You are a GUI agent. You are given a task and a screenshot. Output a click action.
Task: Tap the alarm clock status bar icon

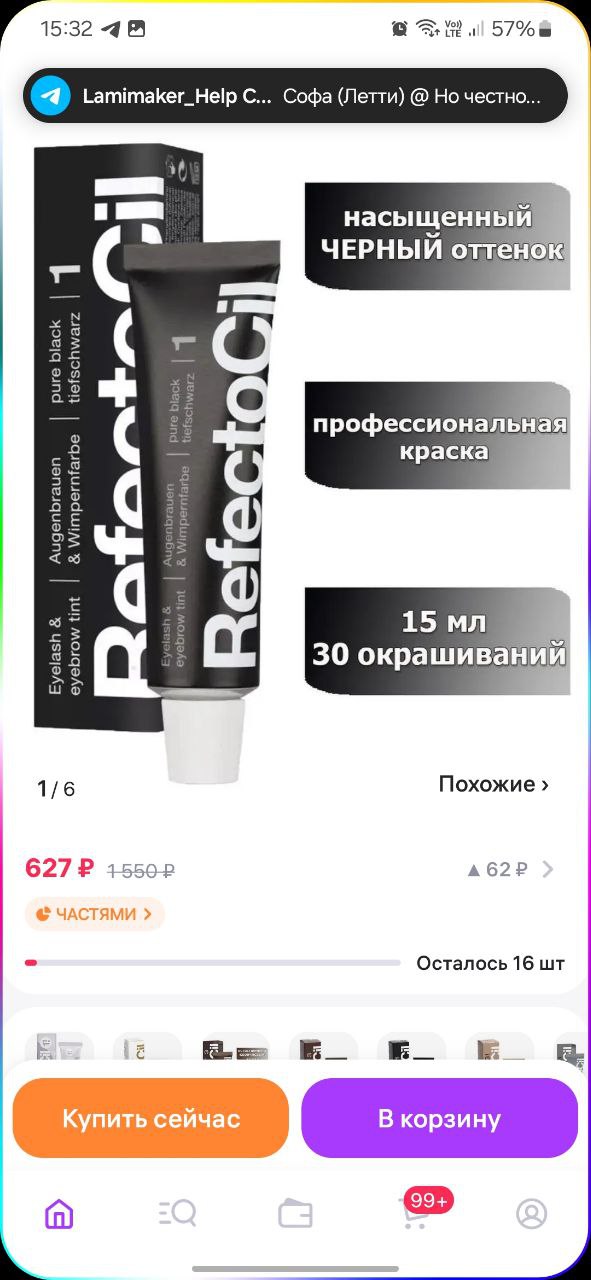tap(399, 29)
